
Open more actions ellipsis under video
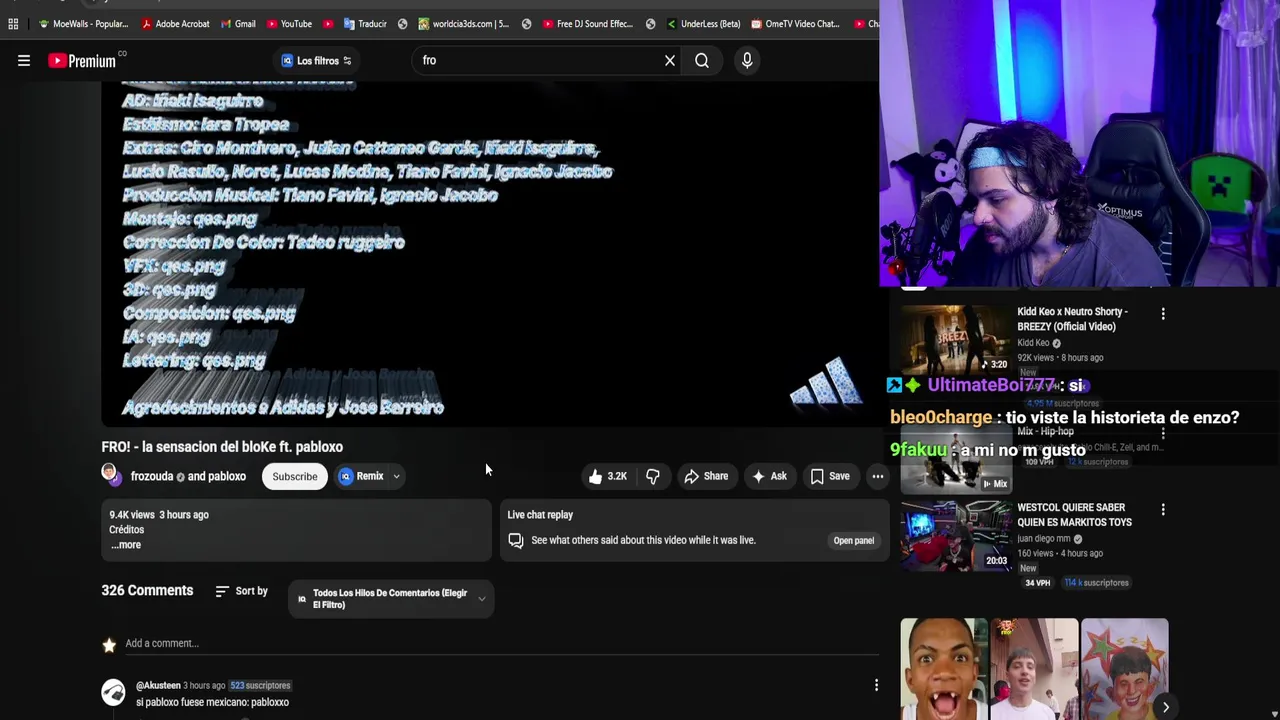click(x=877, y=477)
